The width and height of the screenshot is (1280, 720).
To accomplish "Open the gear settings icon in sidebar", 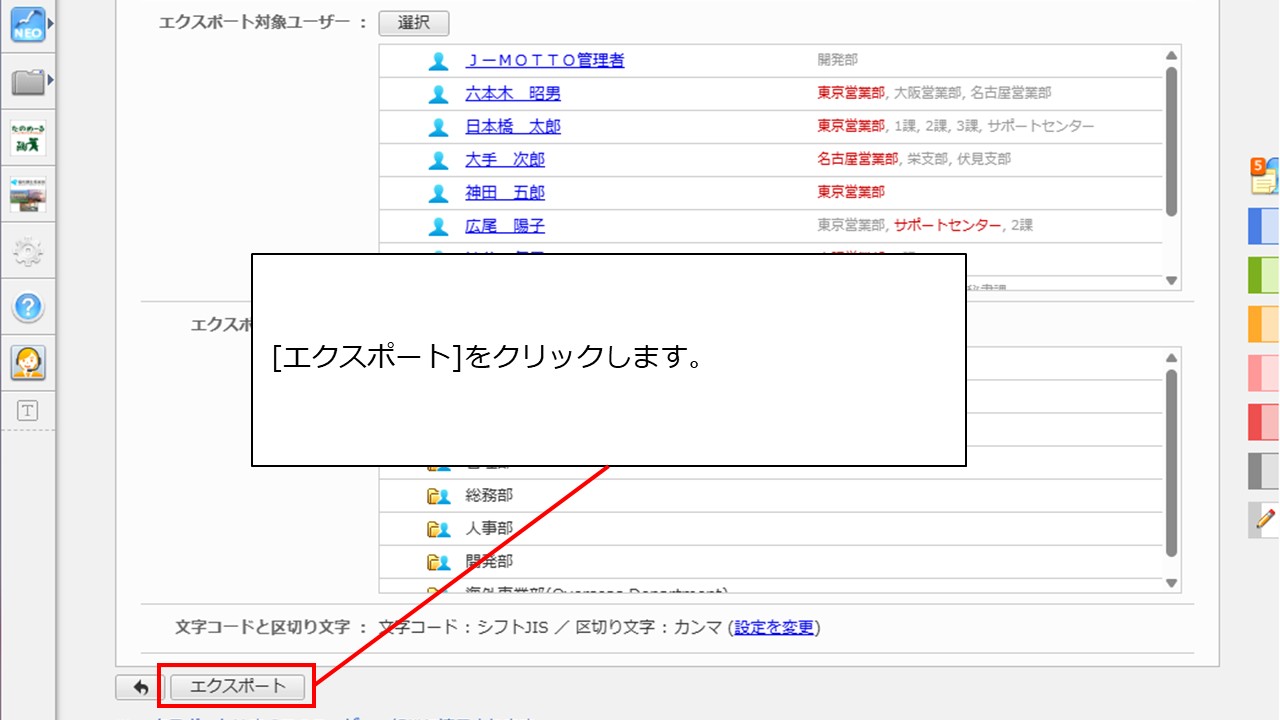I will point(28,252).
